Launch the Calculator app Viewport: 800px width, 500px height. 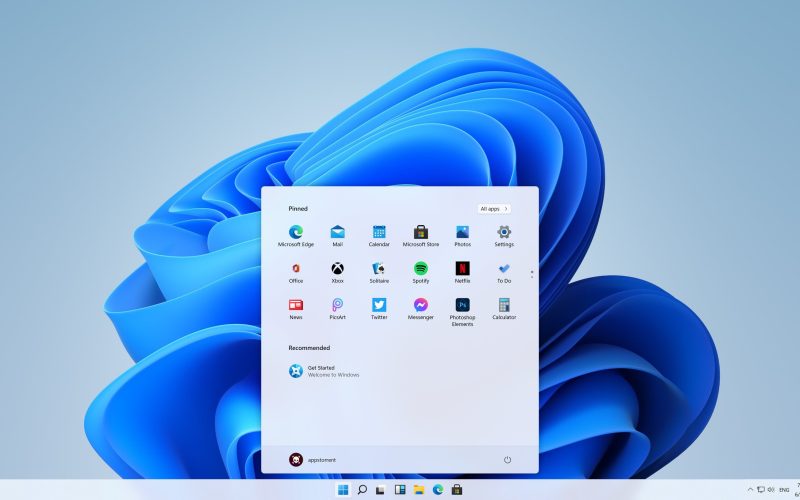click(504, 309)
